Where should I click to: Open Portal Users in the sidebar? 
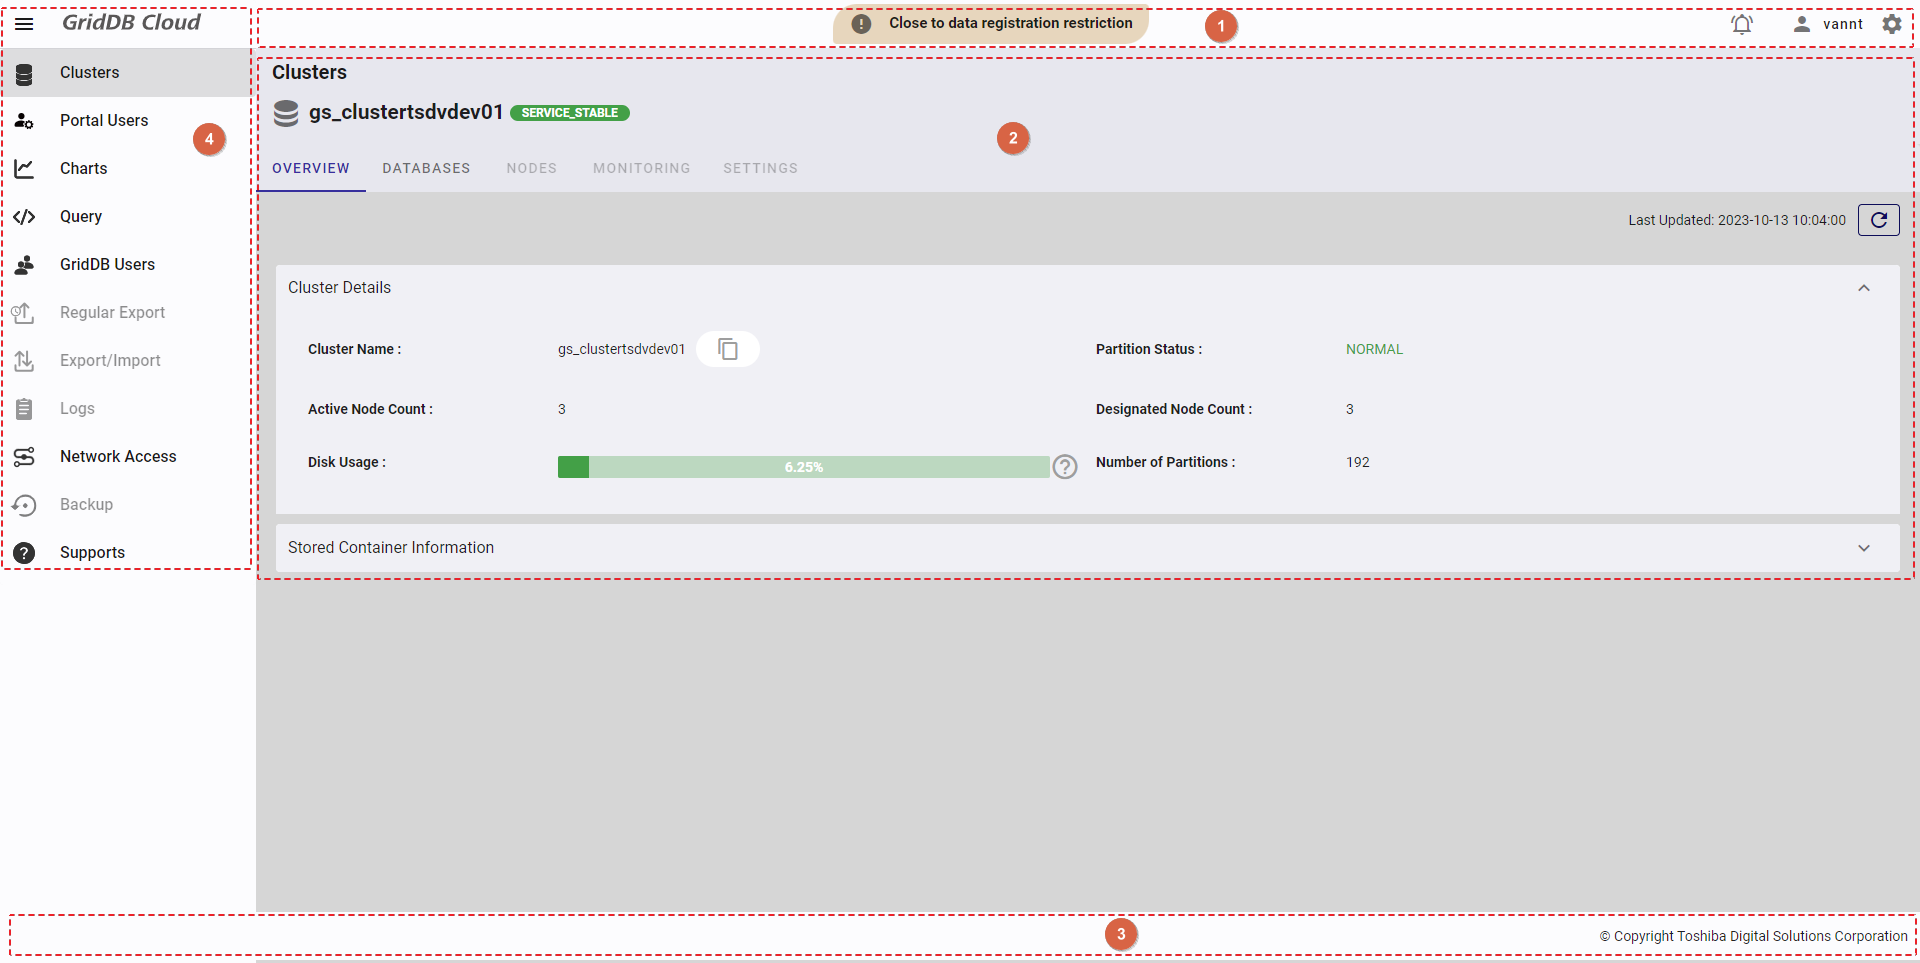(127, 121)
